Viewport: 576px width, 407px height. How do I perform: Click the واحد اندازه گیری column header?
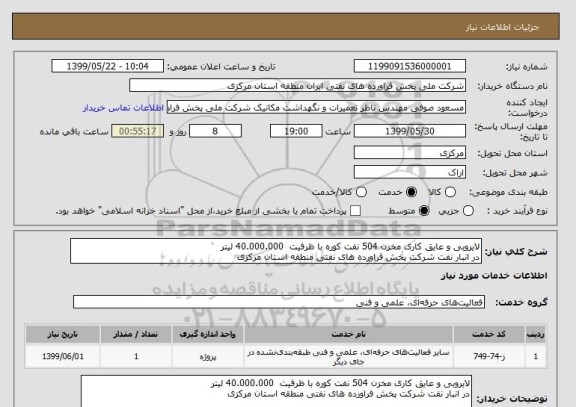pos(208,334)
